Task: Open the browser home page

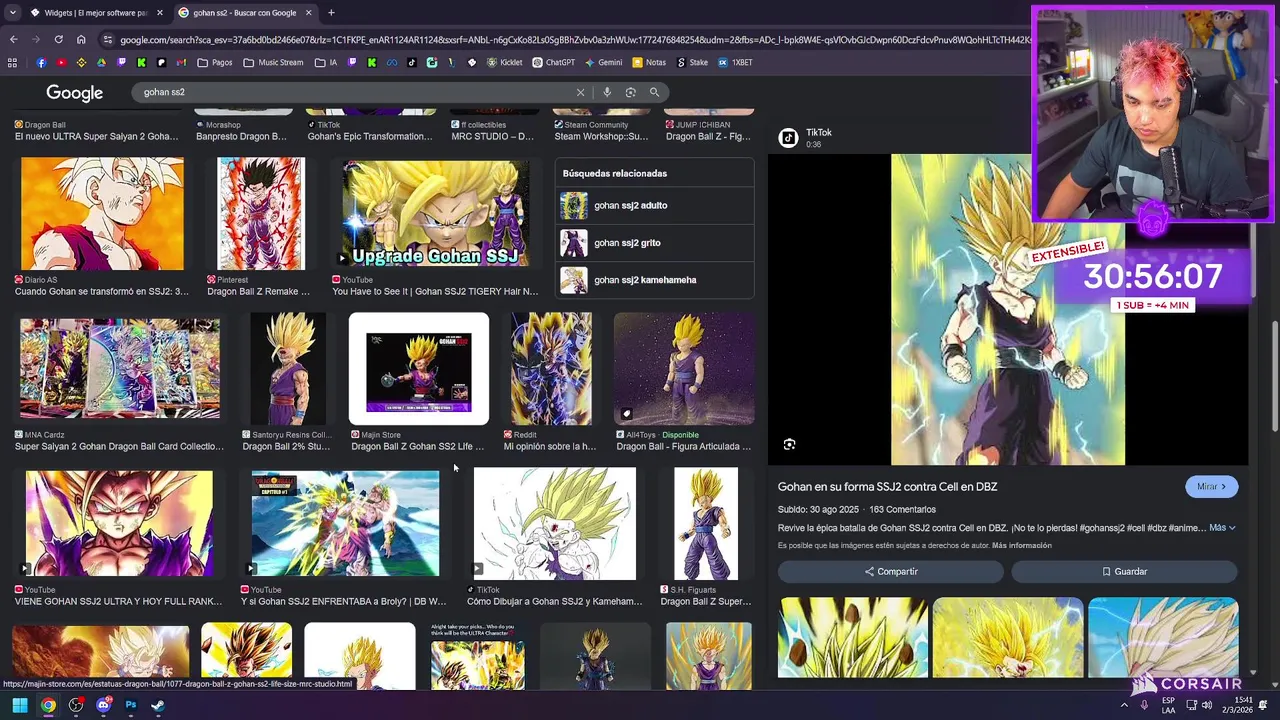Action: point(81,39)
